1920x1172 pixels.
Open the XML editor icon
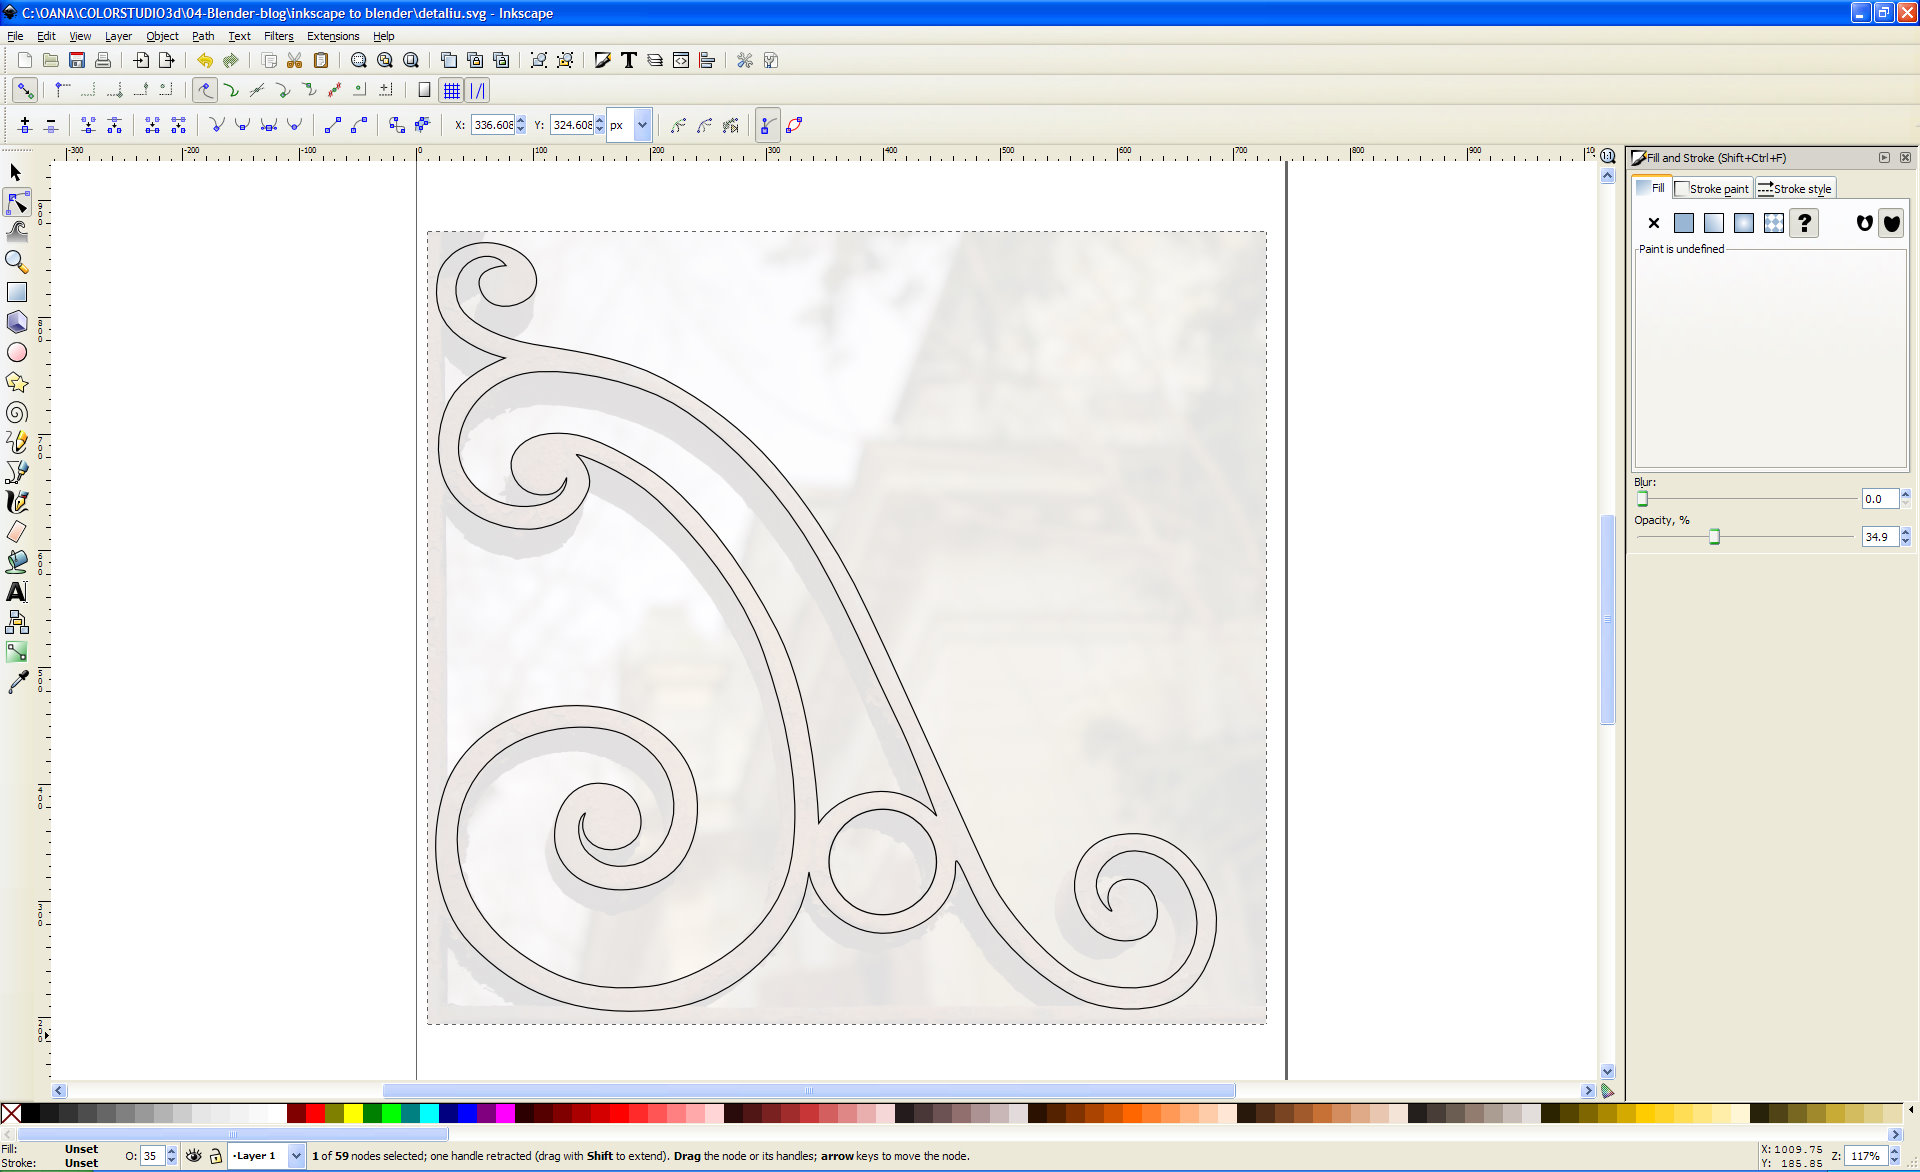pos(681,60)
